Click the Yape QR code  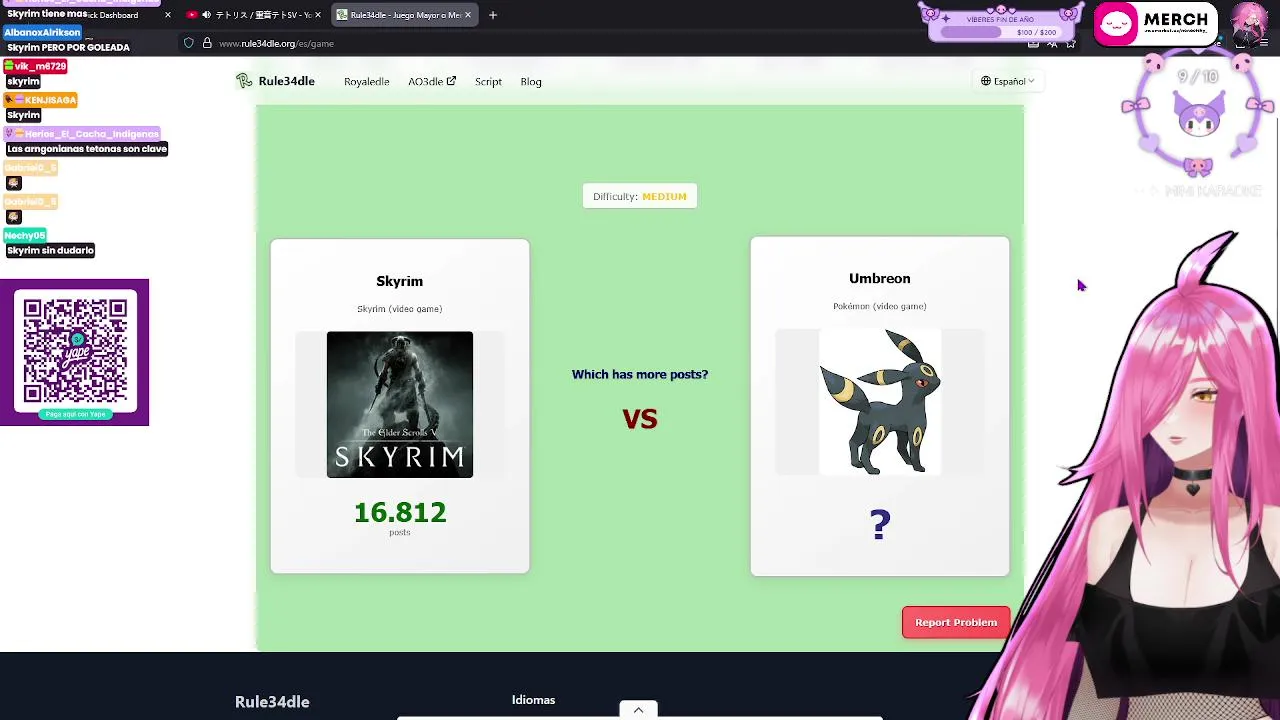pos(75,352)
